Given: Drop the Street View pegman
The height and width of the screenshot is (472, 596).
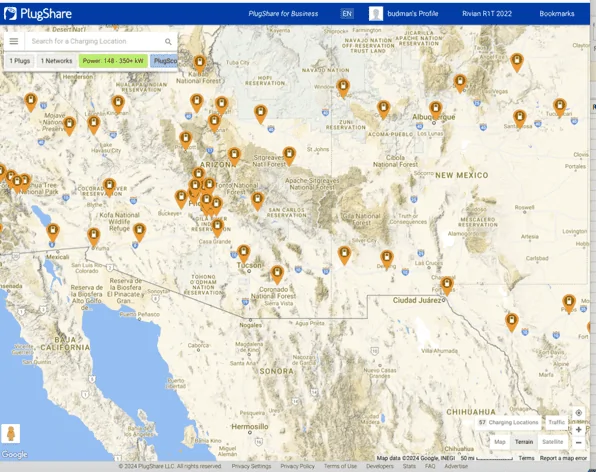Looking at the screenshot, I should pyautogui.click(x=11, y=434).
